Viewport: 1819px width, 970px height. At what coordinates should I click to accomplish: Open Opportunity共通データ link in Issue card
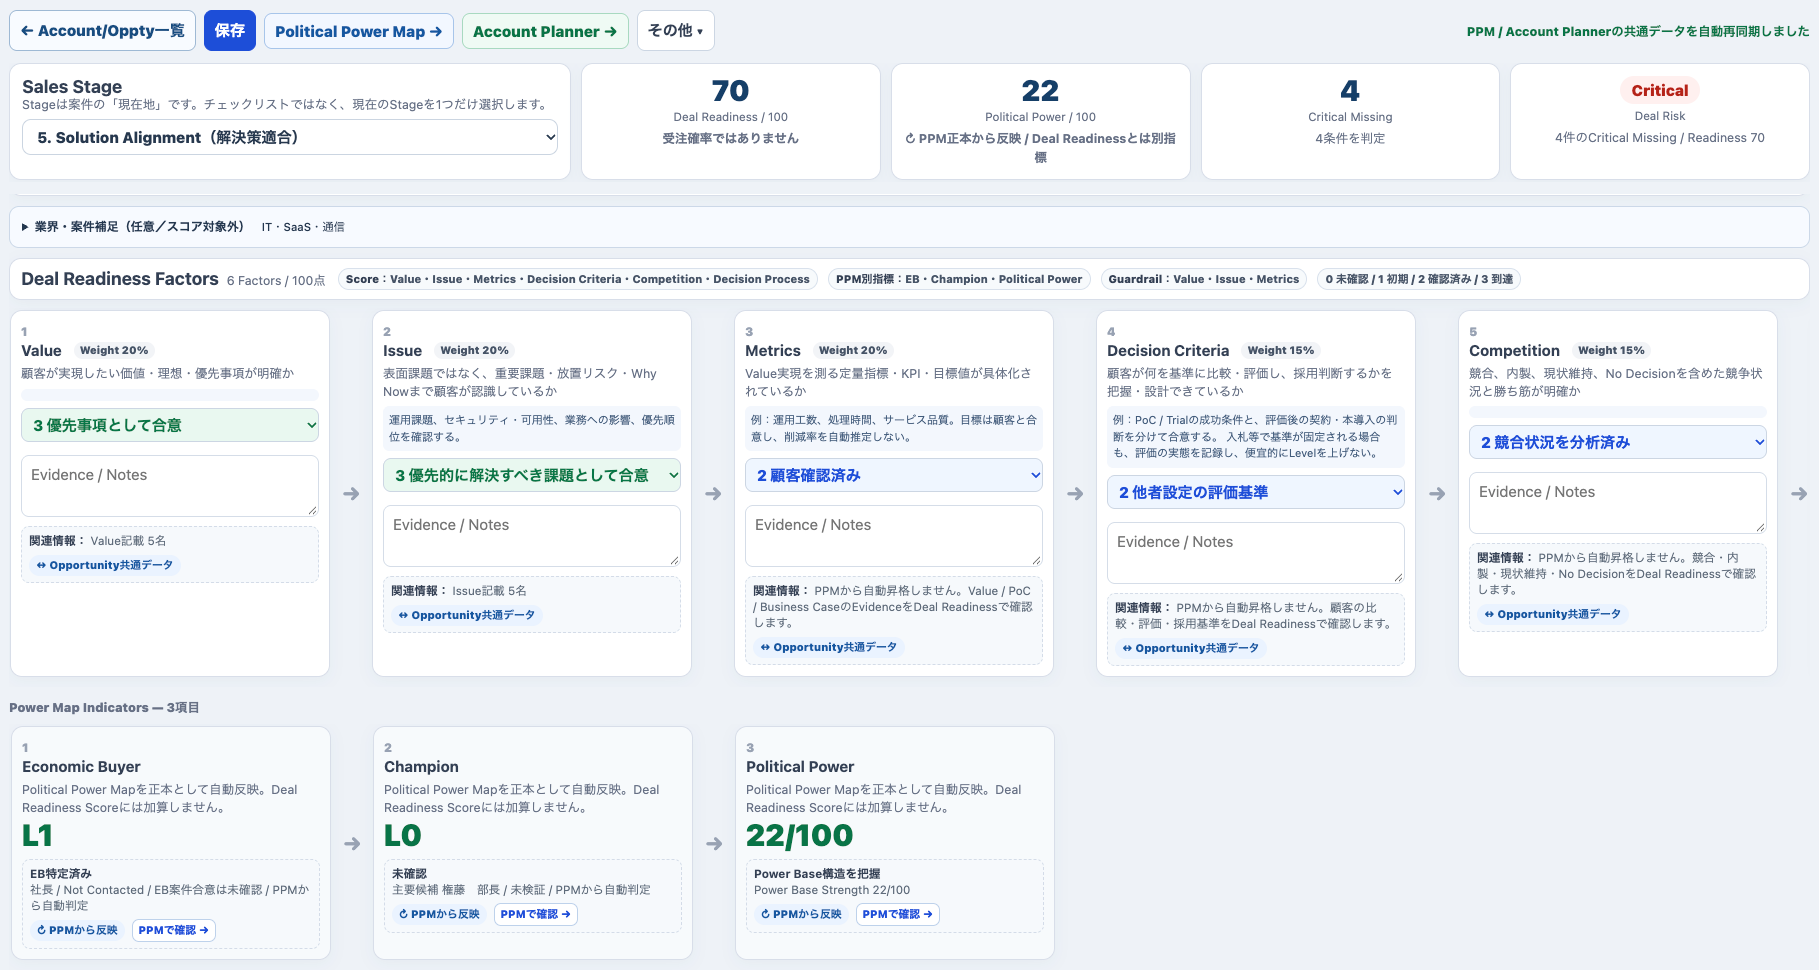point(467,615)
